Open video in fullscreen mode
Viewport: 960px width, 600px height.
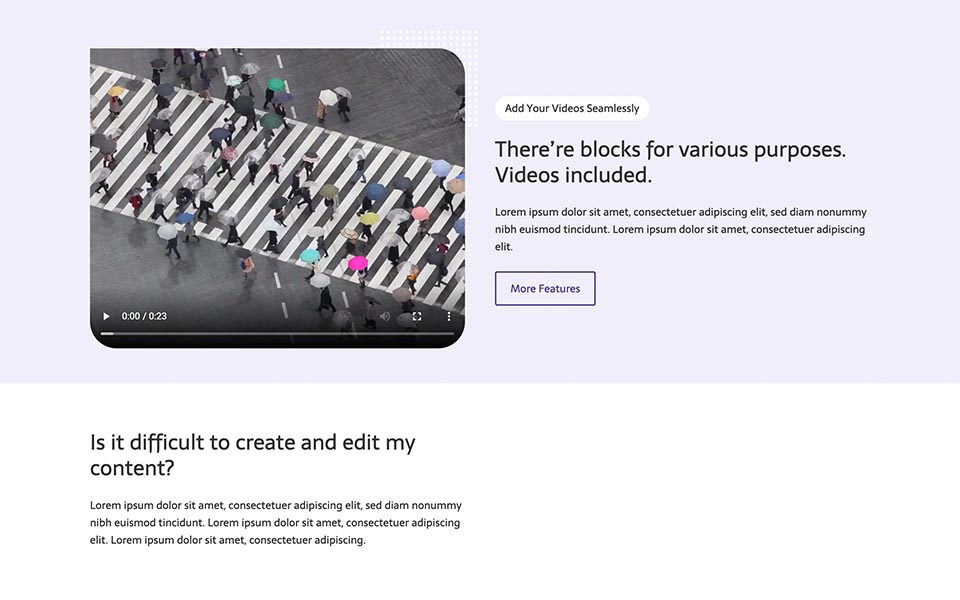(x=417, y=317)
